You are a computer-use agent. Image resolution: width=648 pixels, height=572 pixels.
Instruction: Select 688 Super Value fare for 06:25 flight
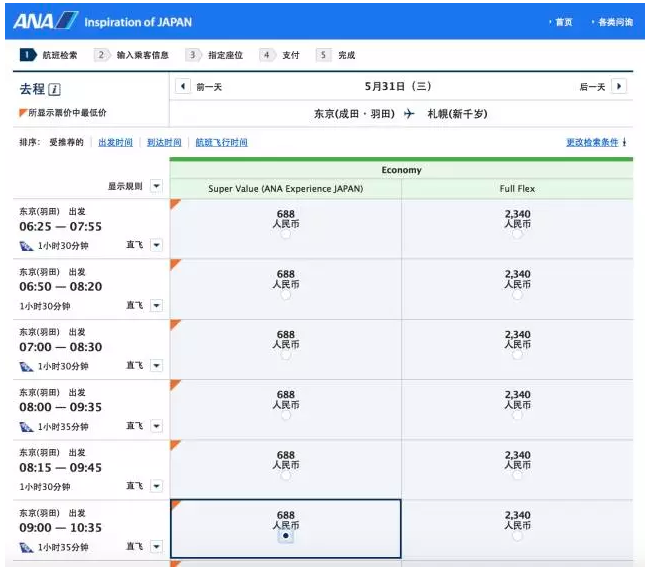point(286,236)
